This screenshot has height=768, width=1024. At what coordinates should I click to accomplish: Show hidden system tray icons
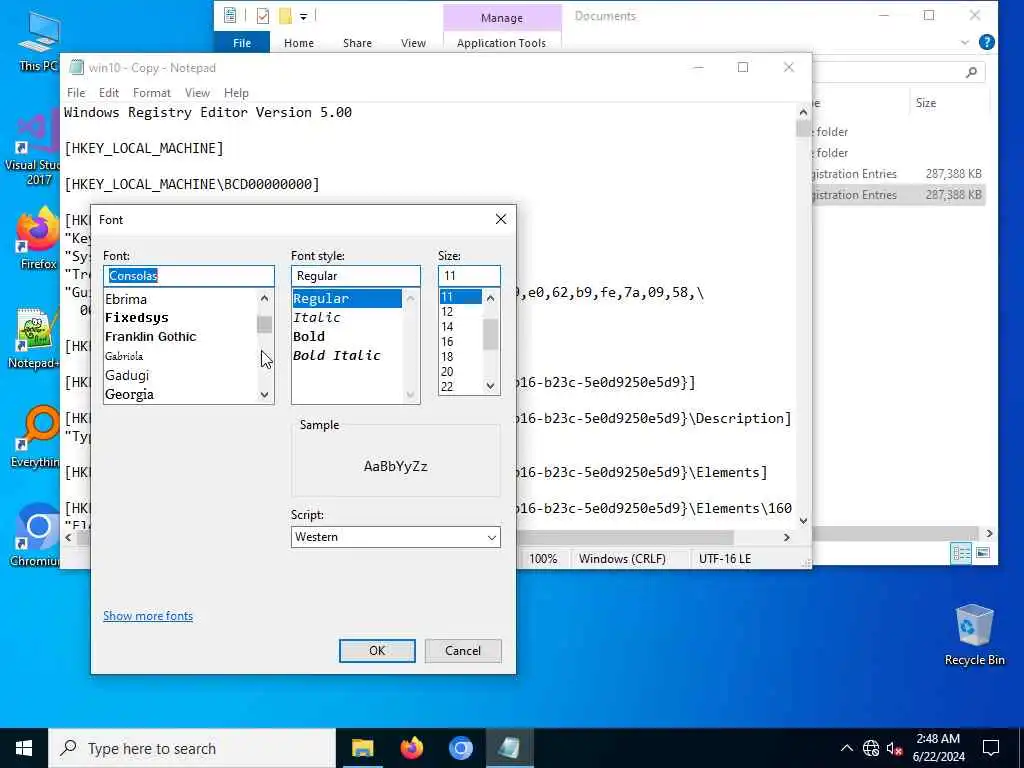846,748
